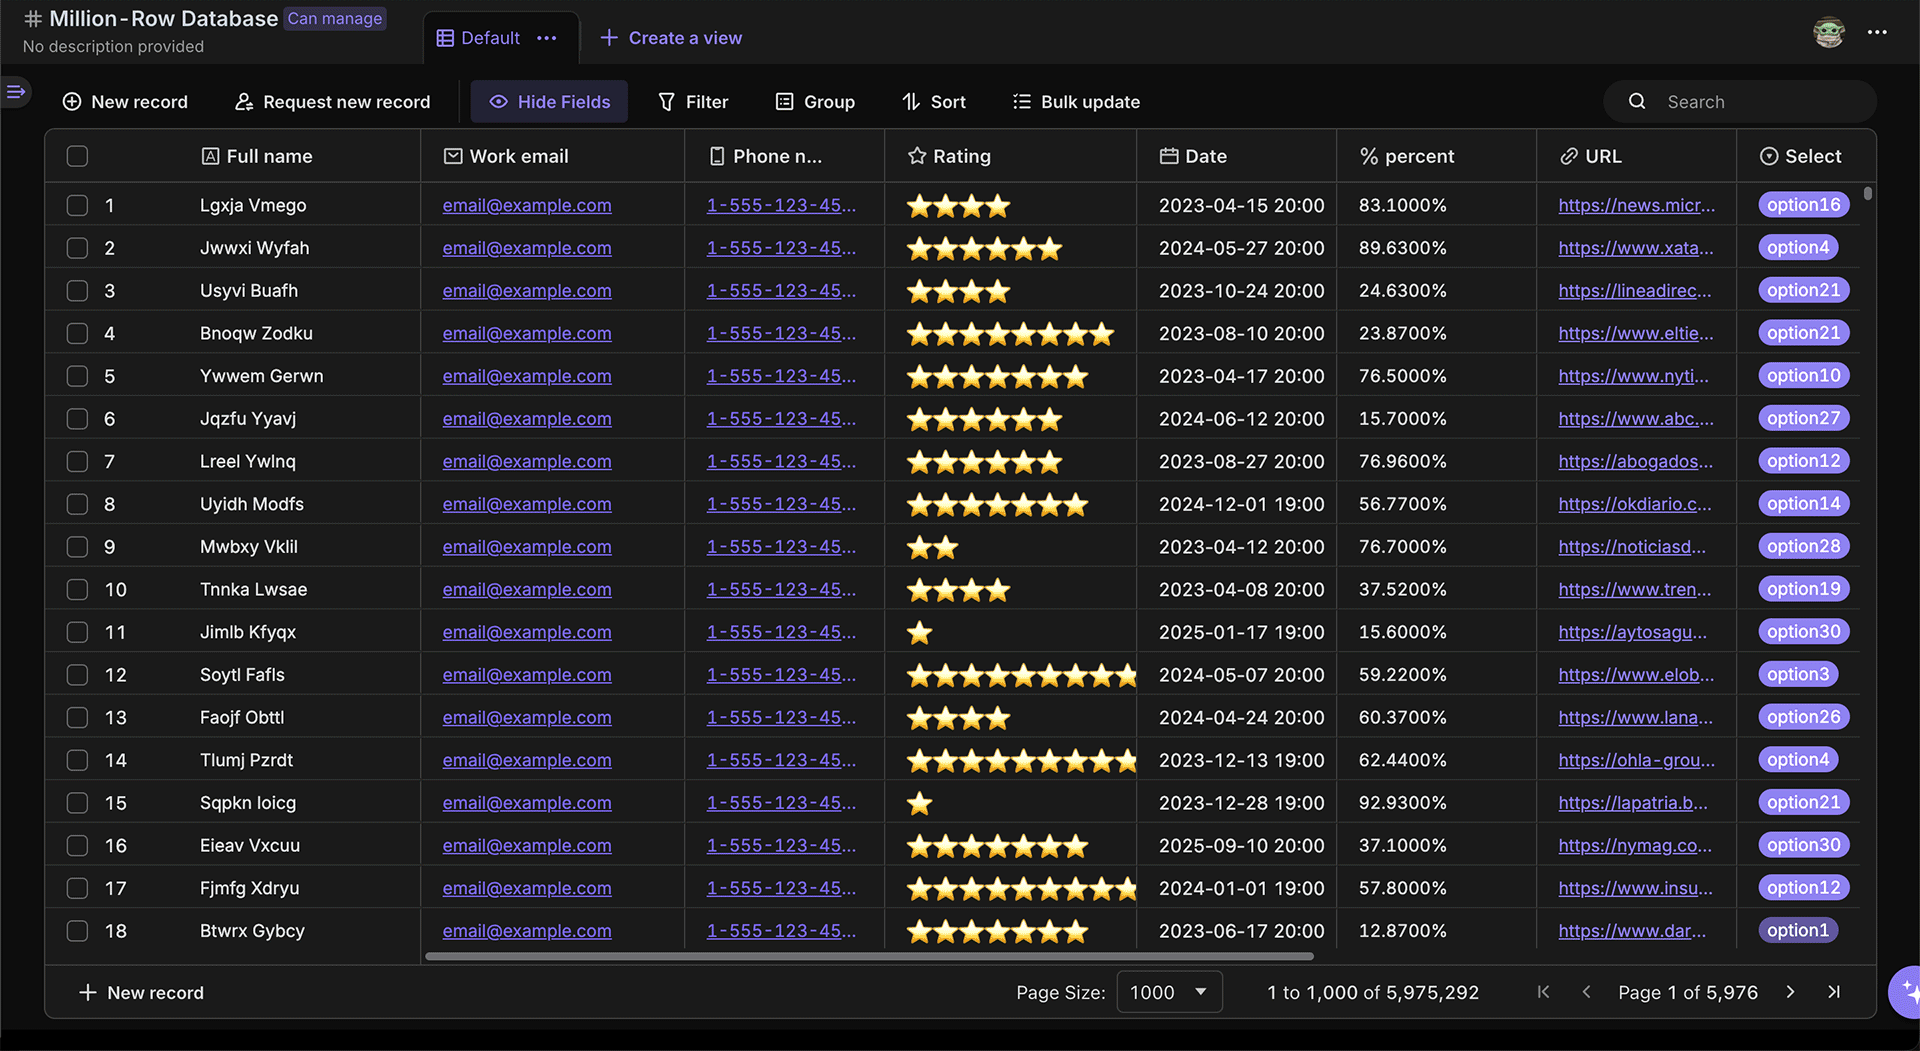Open the Group options menu
This screenshot has width=1920, height=1051.
pyautogui.click(x=815, y=102)
